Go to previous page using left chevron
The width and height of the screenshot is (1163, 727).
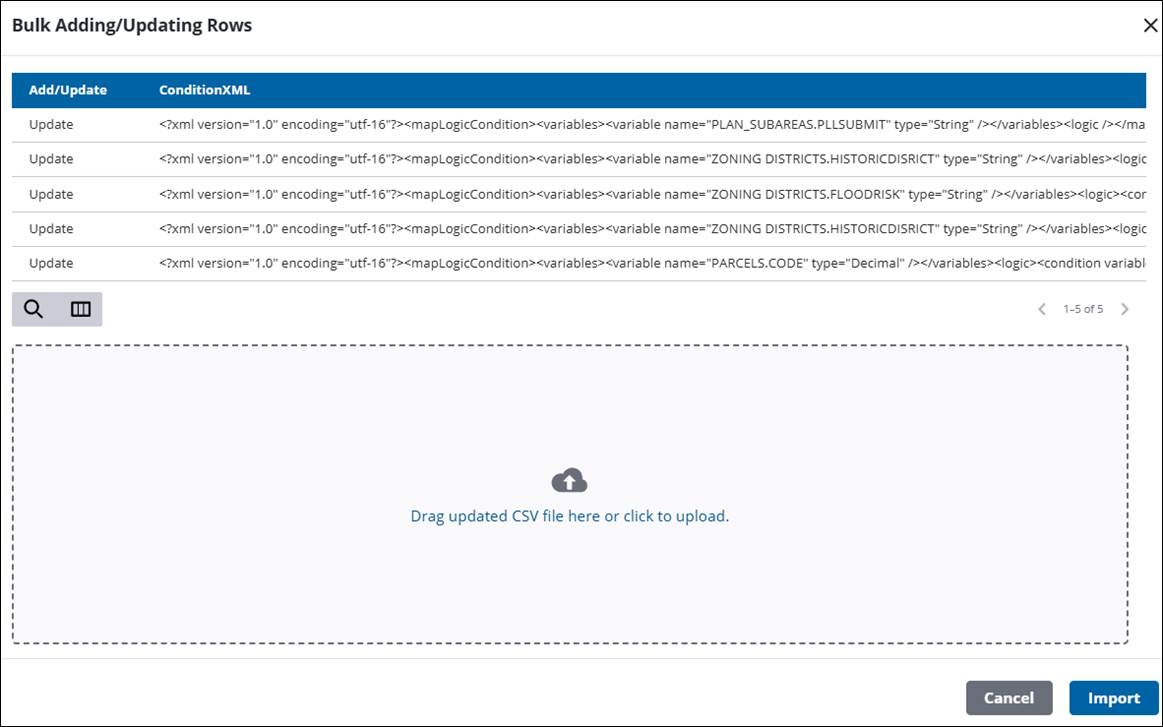pos(1041,309)
